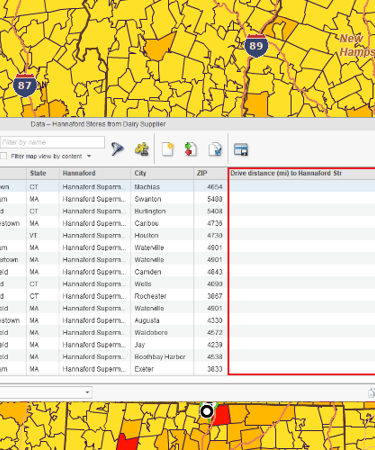Screen dimensions: 375x450
Task: Click the Interstate 89 shield on the map
Action: coord(256,46)
